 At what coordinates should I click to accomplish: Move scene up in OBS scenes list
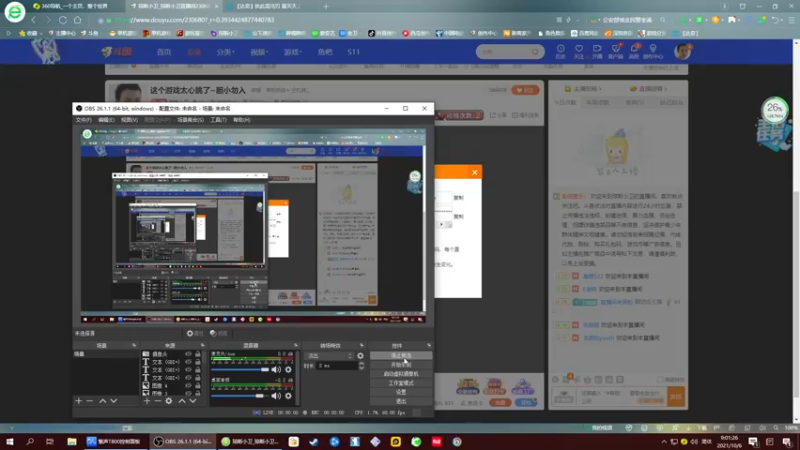click(103, 401)
